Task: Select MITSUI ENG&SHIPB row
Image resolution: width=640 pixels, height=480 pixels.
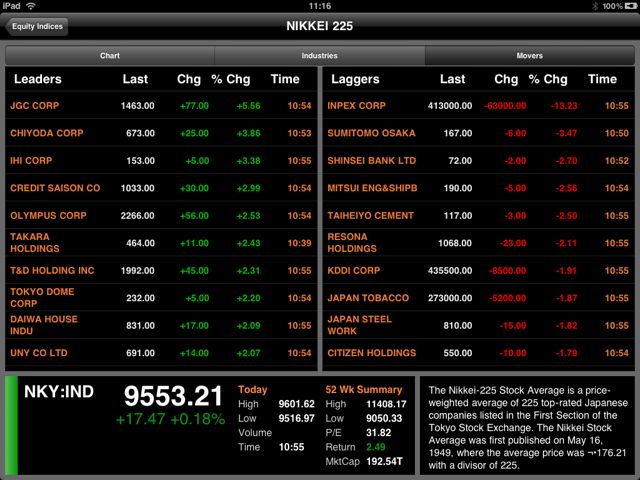Action: click(x=479, y=188)
